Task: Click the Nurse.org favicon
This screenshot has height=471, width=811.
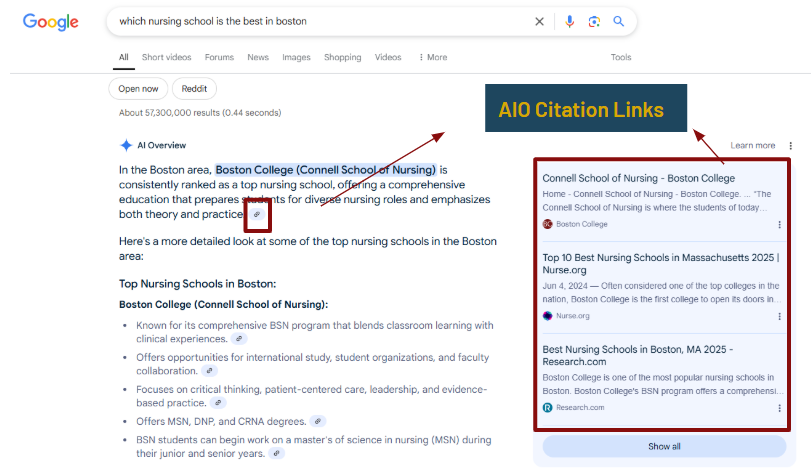Action: point(548,316)
